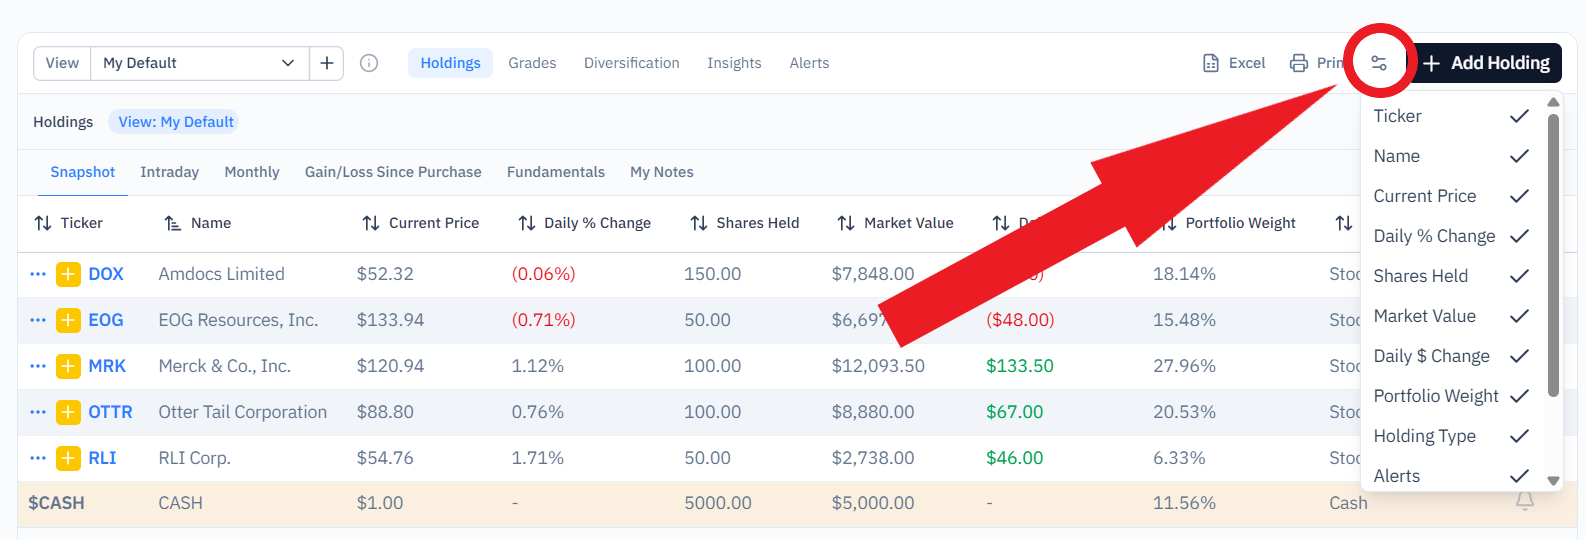Image resolution: width=1585 pixels, height=540 pixels.
Task: Switch to the Diversification tab
Action: [x=632, y=63]
